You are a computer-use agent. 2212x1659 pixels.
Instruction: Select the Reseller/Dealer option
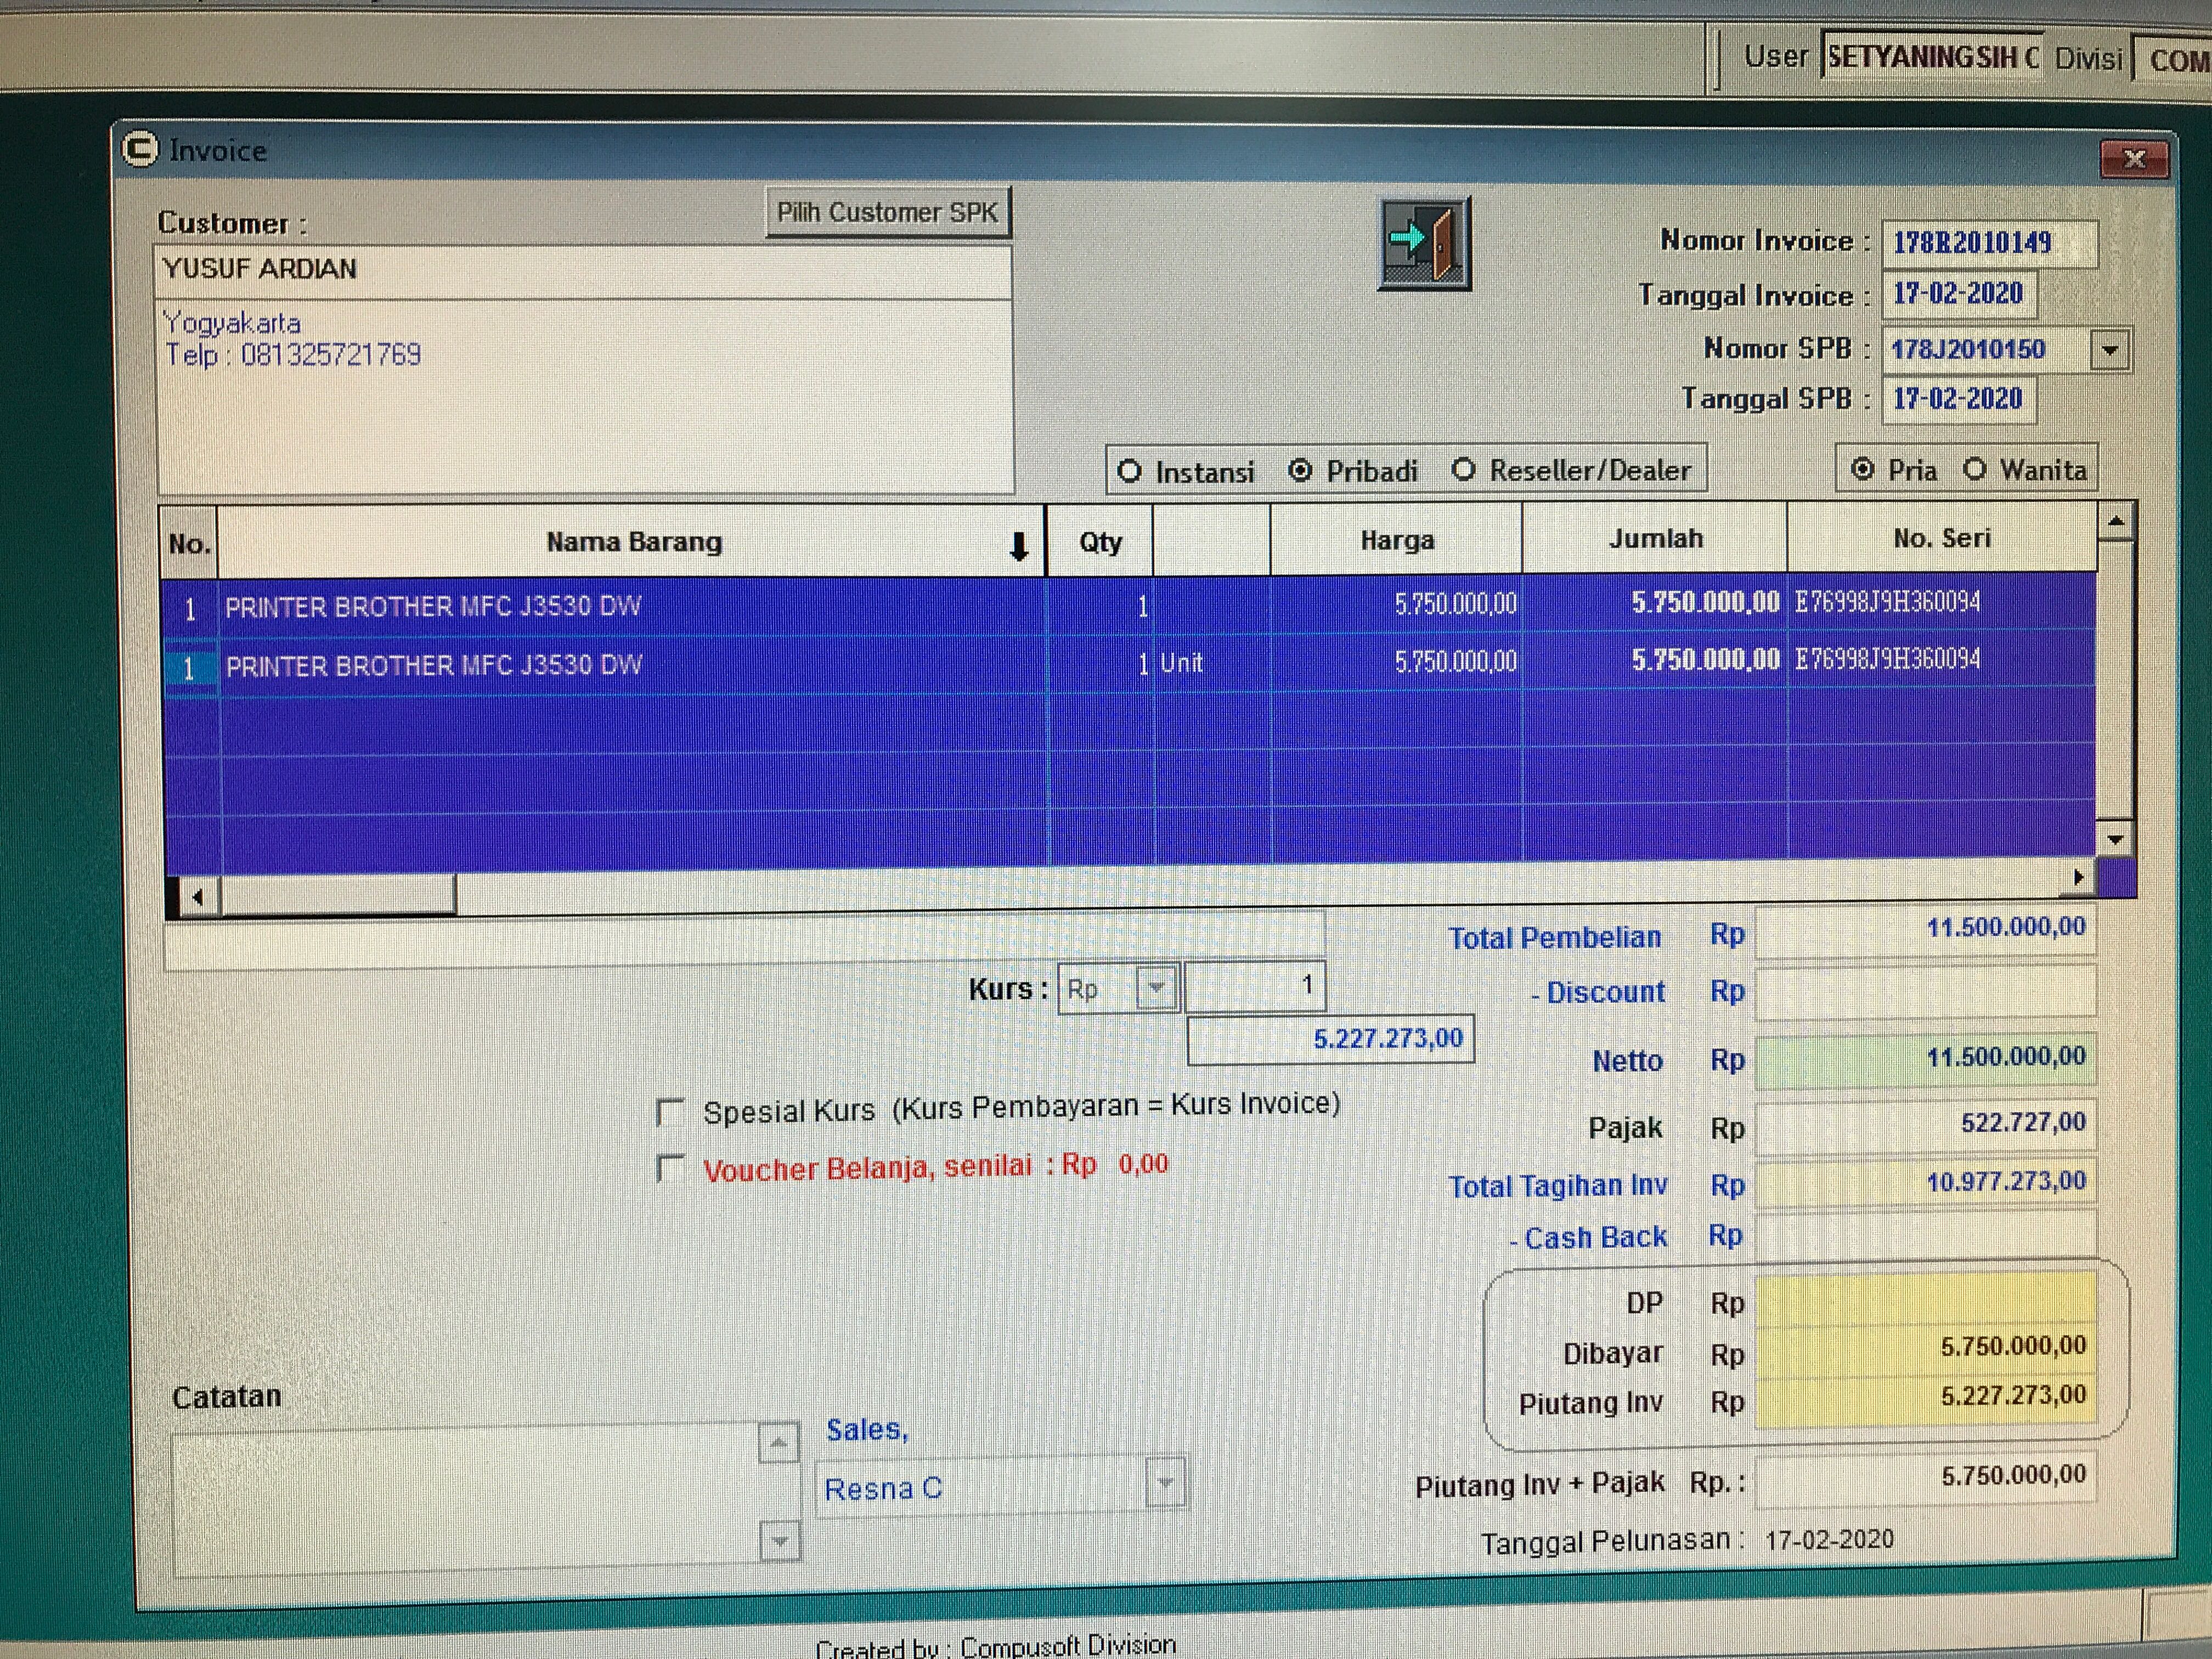pyautogui.click(x=1464, y=469)
